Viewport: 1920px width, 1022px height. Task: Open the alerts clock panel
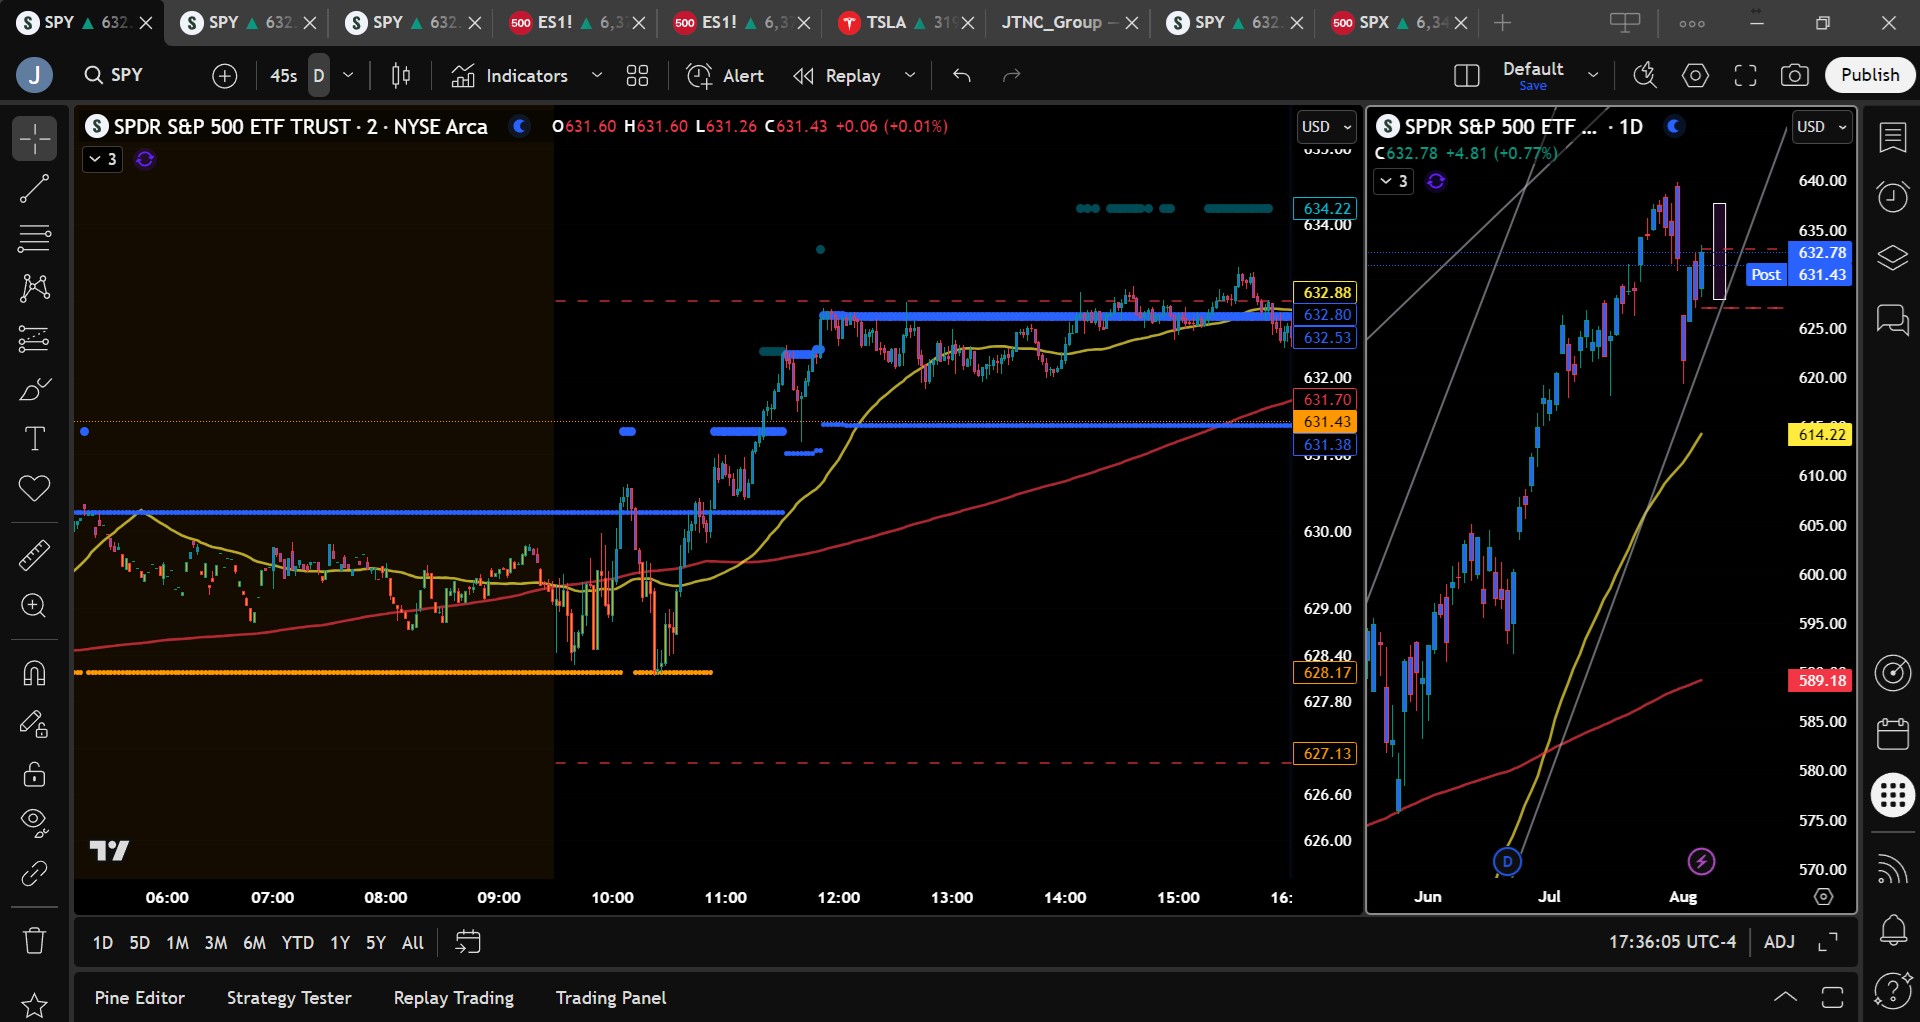(x=1893, y=197)
